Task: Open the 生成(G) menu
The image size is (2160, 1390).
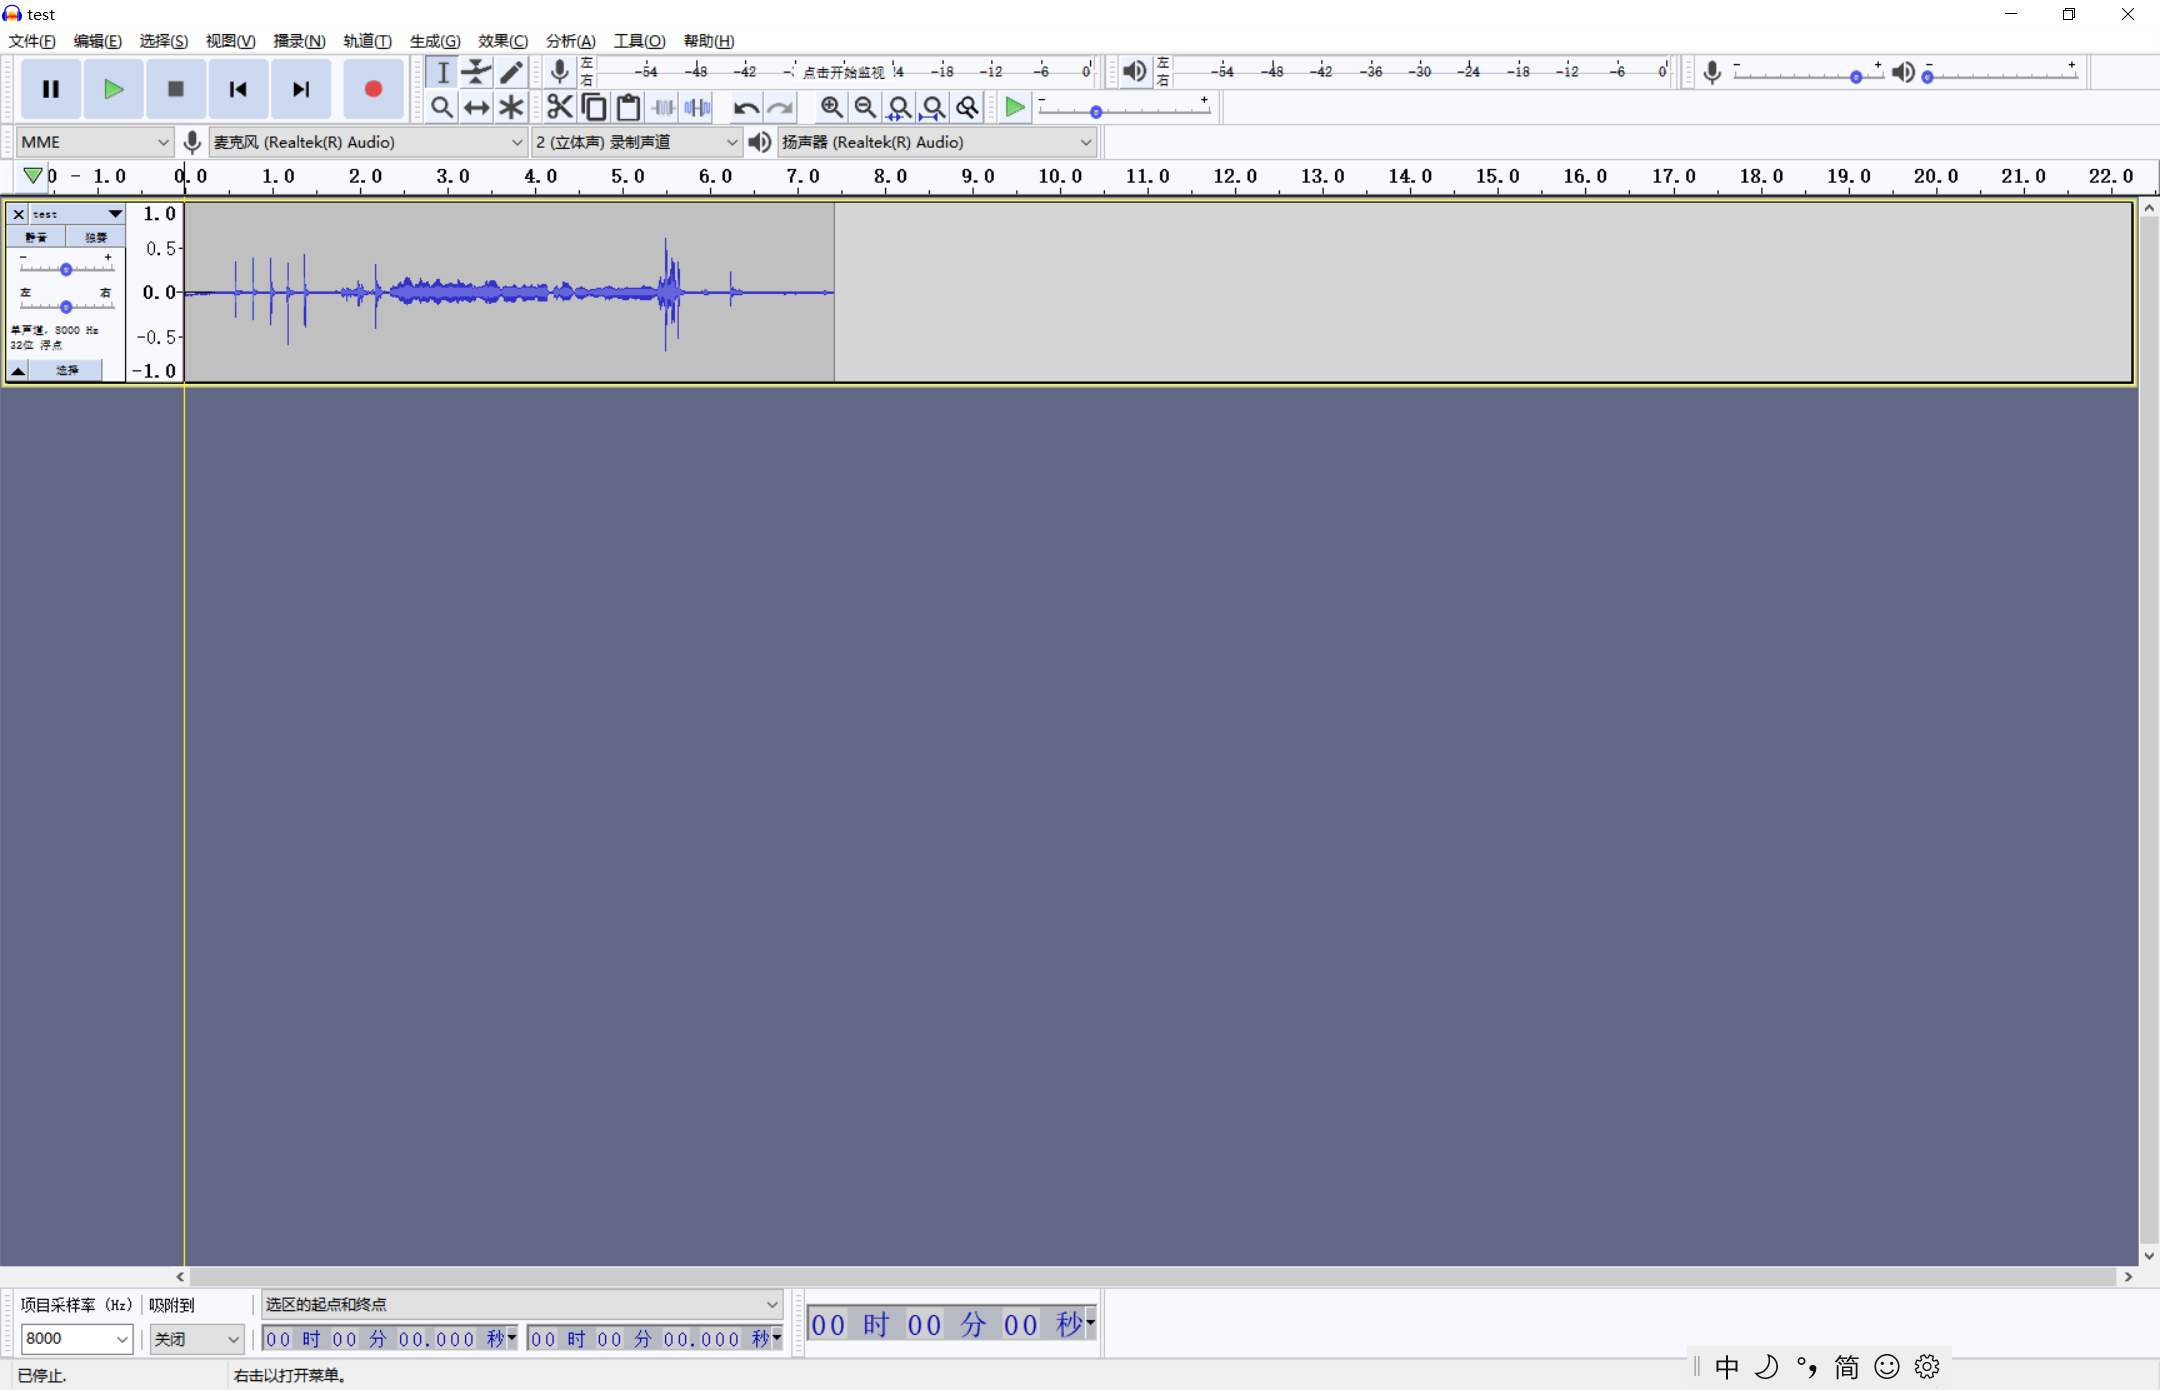Action: point(434,41)
